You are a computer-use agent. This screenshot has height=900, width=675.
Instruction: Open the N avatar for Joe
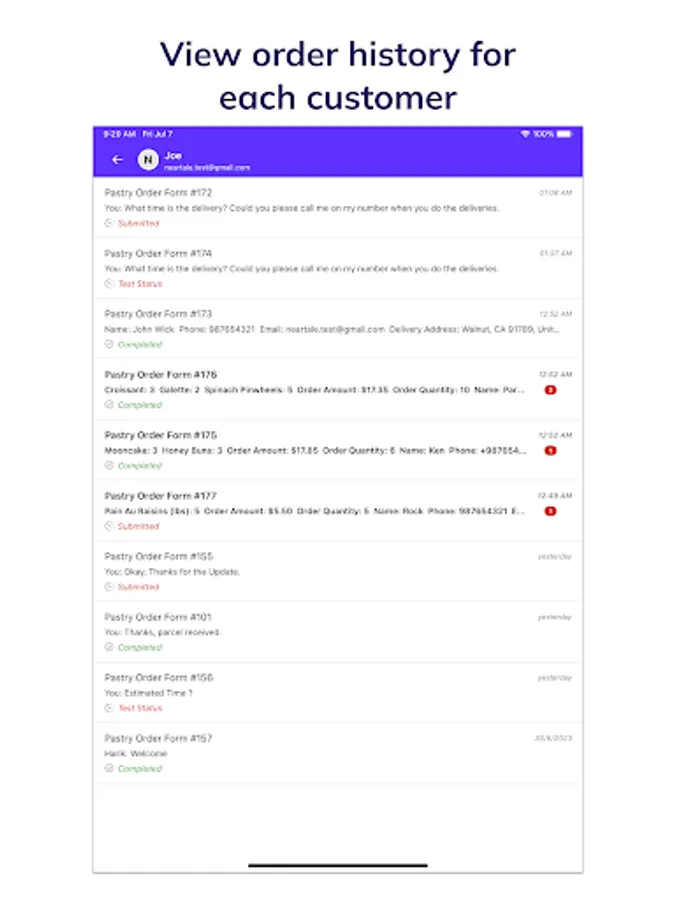[148, 160]
